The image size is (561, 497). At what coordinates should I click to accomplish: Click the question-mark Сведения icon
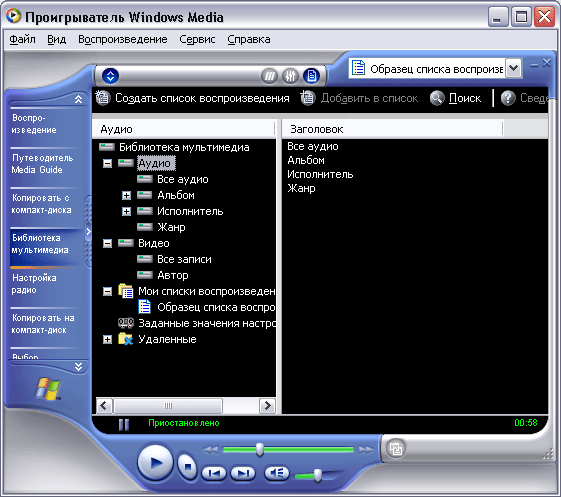pyautogui.click(x=508, y=98)
